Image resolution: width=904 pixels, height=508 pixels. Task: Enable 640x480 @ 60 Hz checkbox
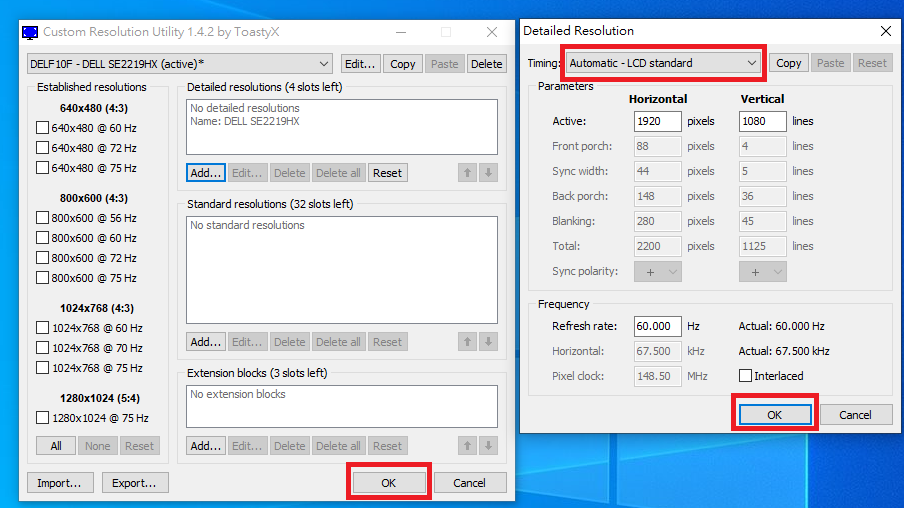[x=42, y=127]
